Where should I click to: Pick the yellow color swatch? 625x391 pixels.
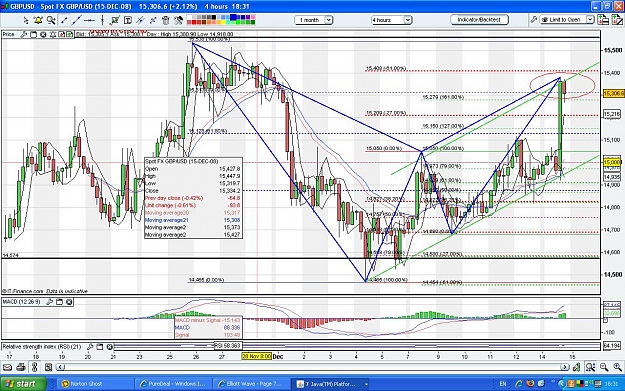point(224,22)
